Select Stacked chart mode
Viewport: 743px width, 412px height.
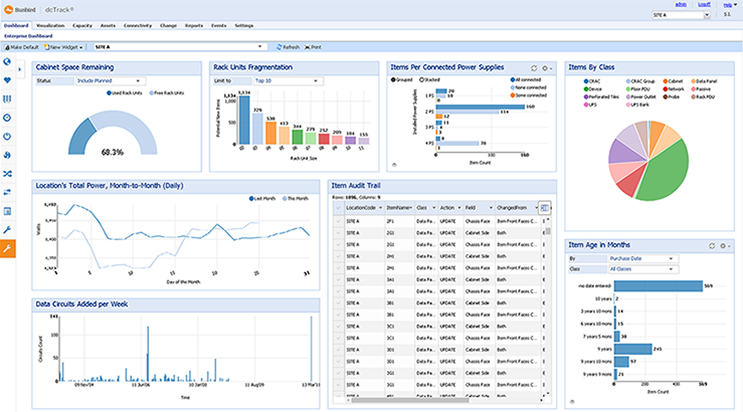click(x=430, y=80)
